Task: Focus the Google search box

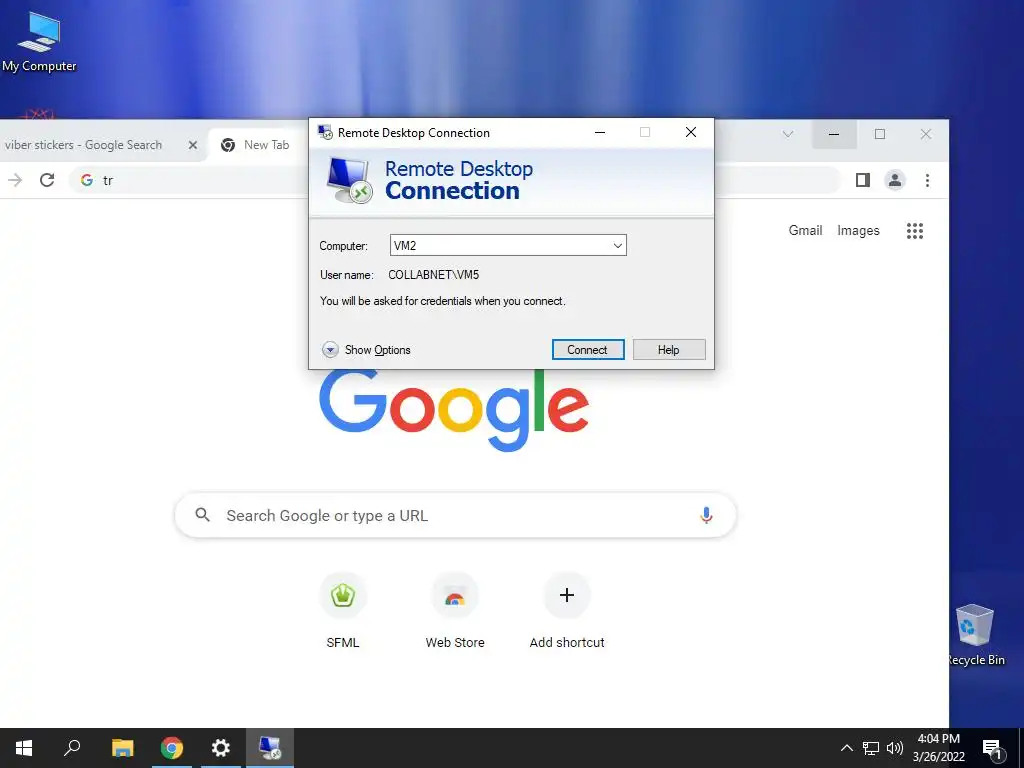Action: 455,515
